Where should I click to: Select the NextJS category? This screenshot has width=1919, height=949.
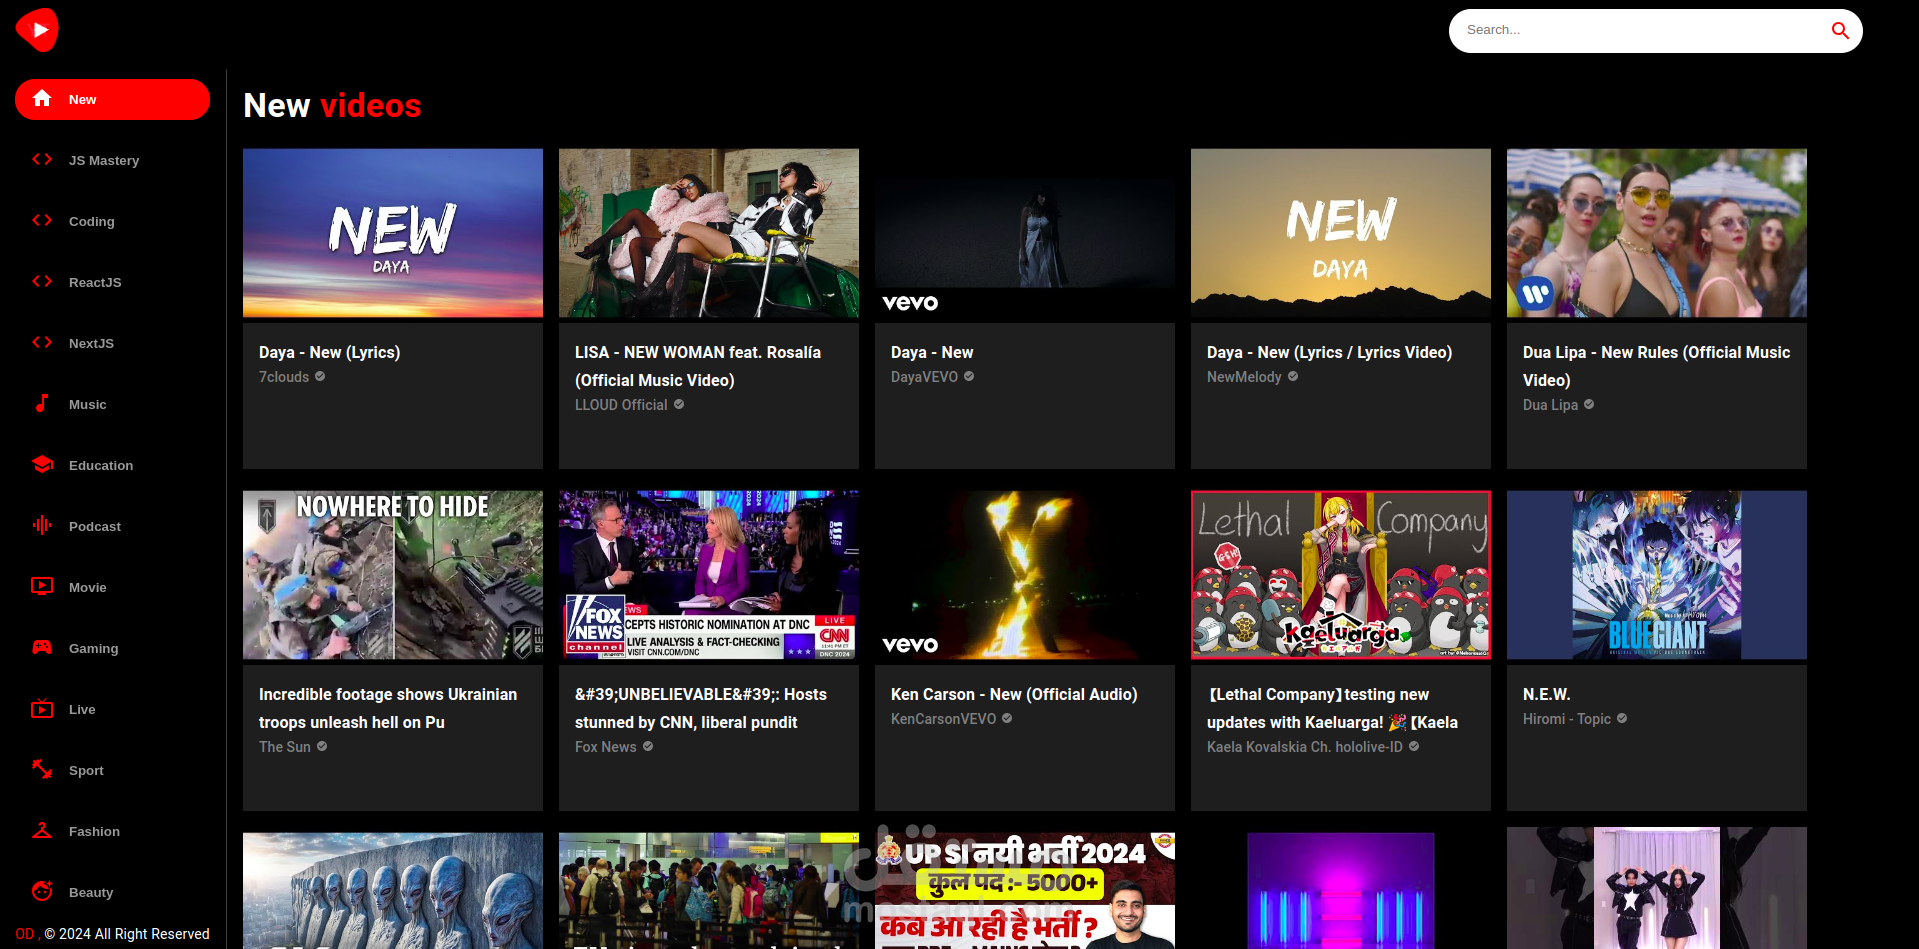click(x=112, y=343)
